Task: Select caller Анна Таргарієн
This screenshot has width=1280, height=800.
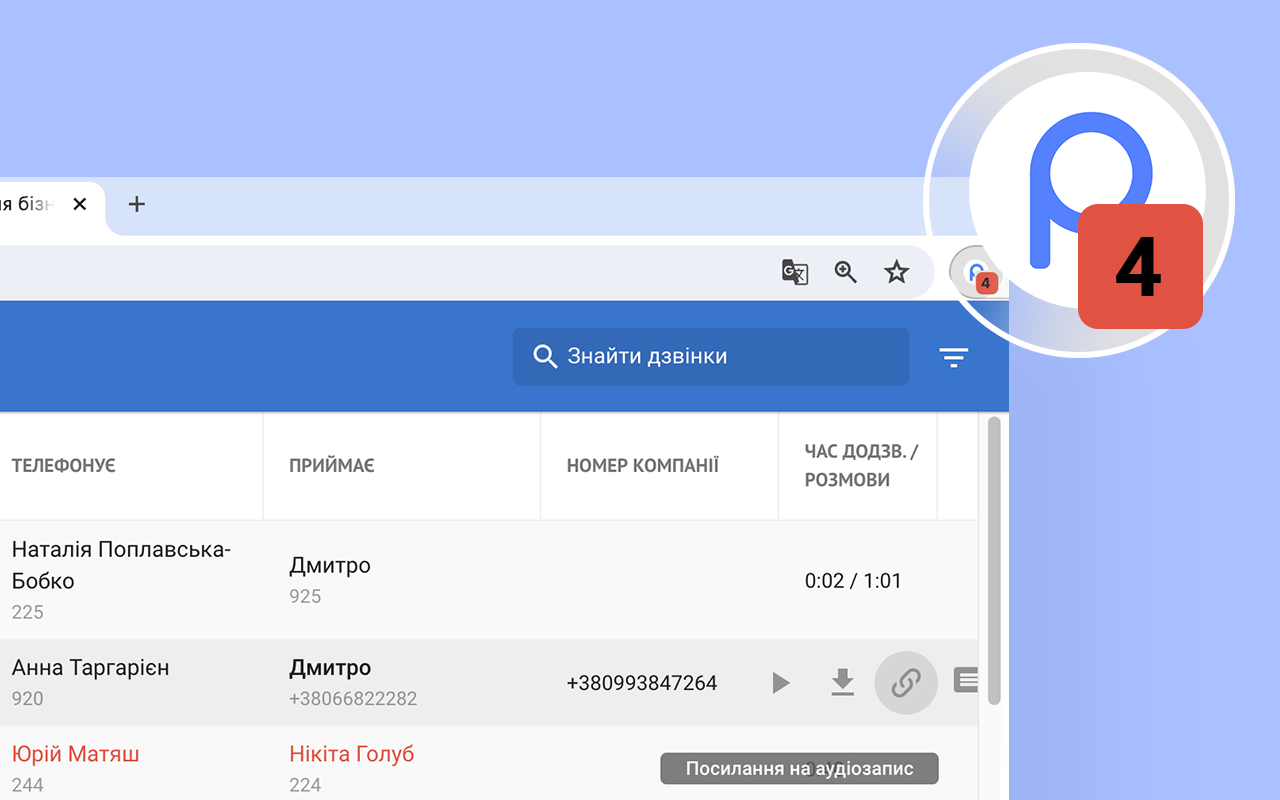Action: pos(91,668)
